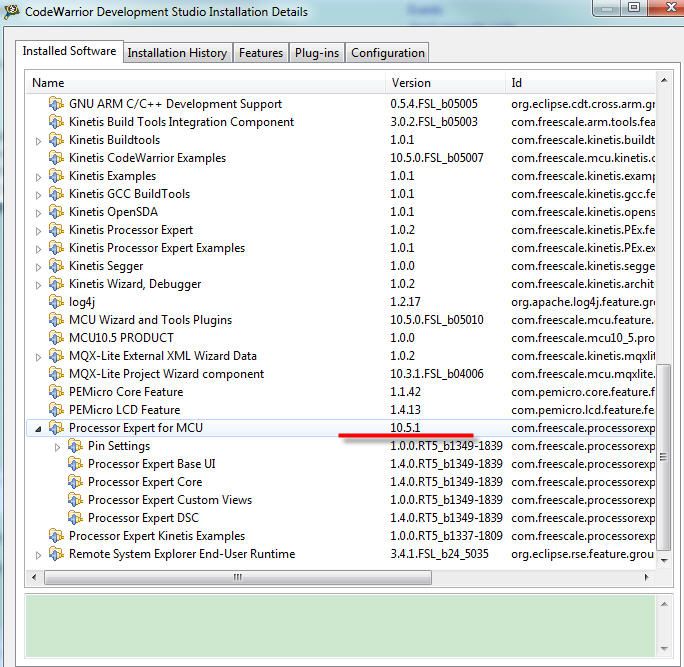Click the Kinetis Processor Expert Examples icon
The image size is (684, 667).
[56, 248]
